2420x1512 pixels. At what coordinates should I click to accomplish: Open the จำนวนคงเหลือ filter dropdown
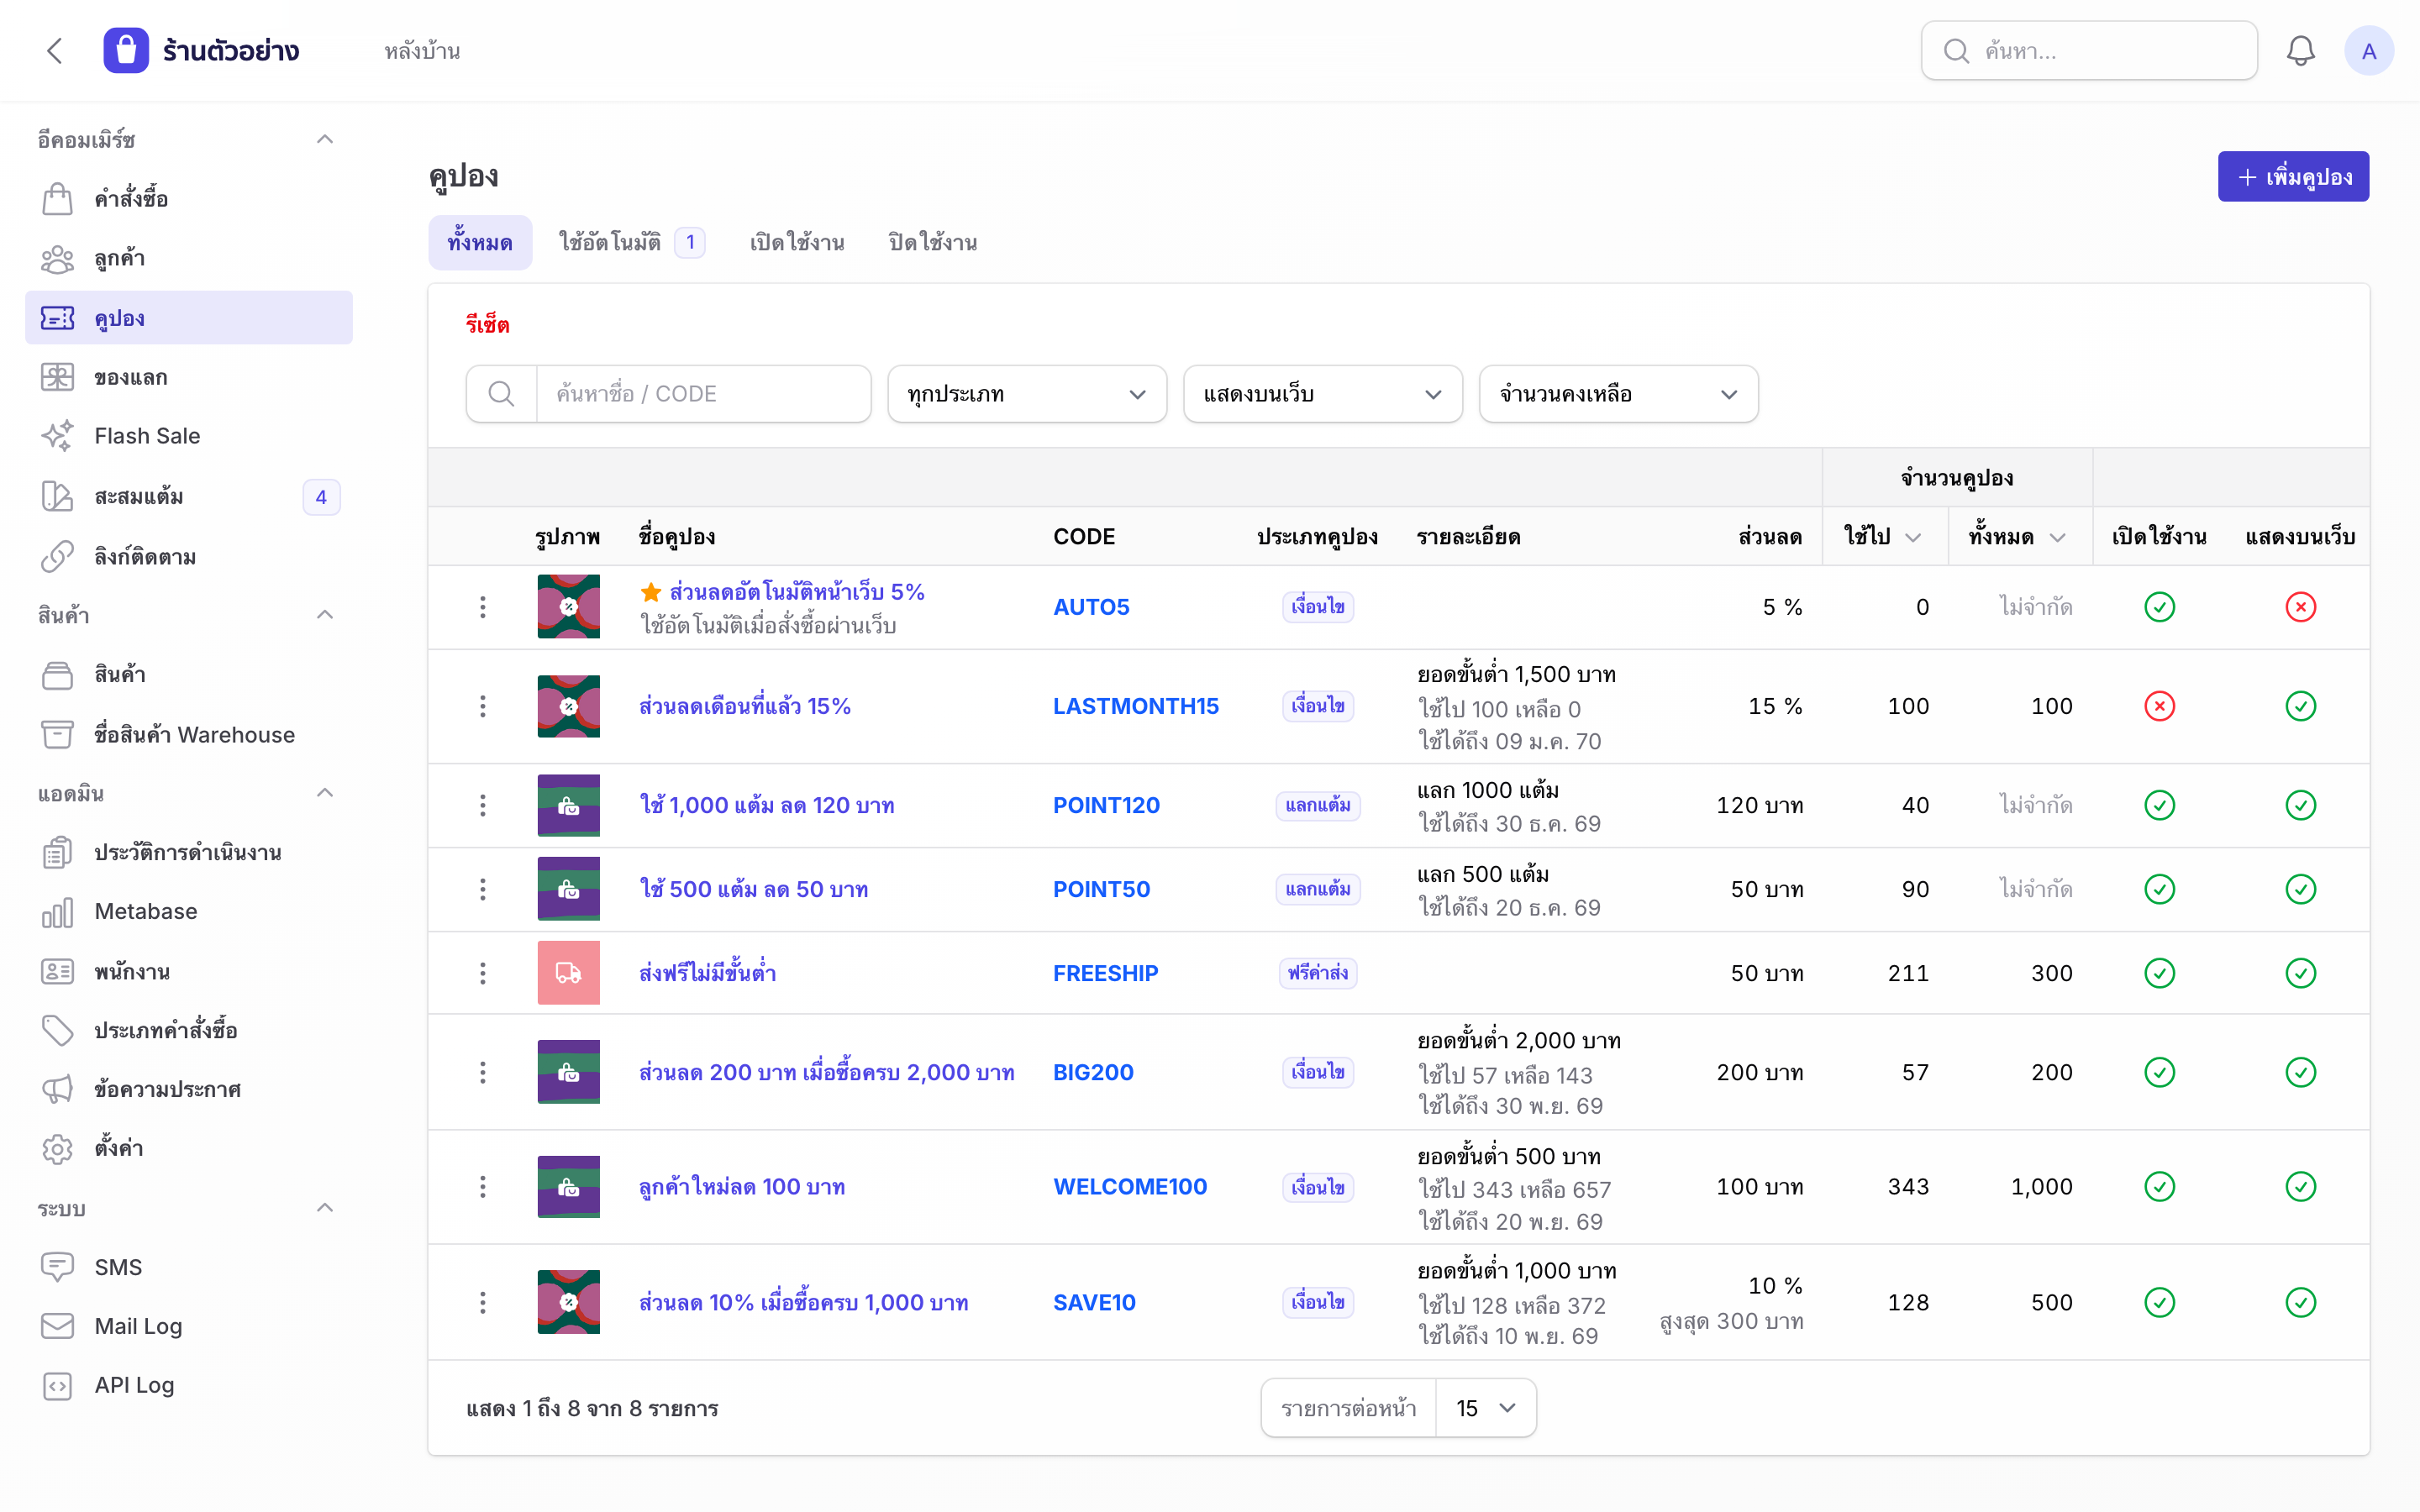pyautogui.click(x=1618, y=394)
